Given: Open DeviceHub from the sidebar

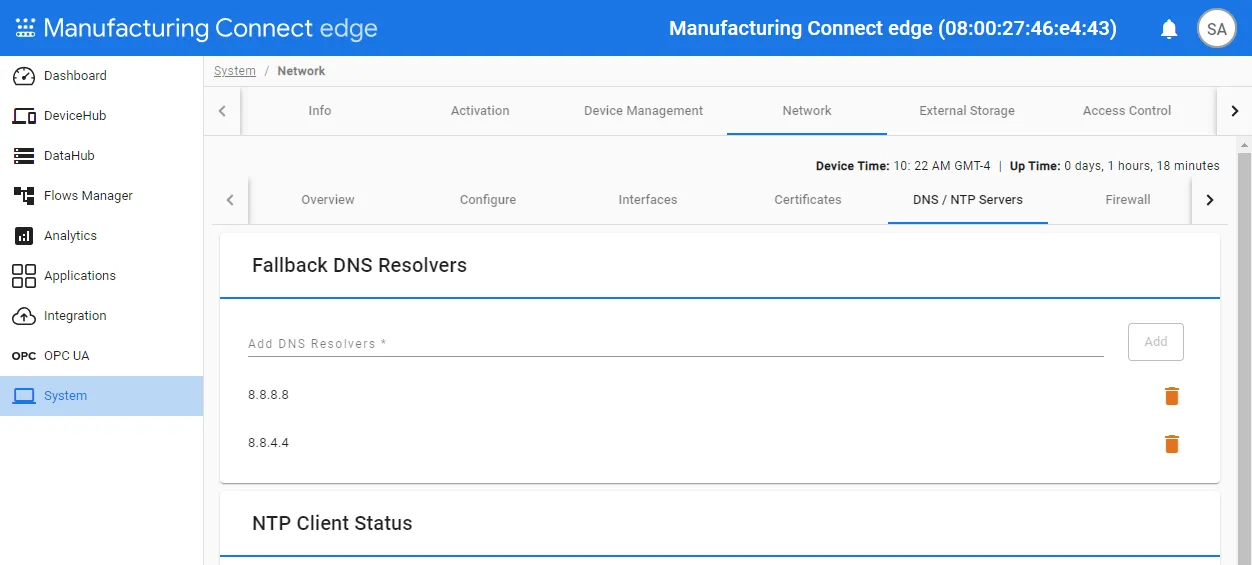Looking at the screenshot, I should tap(101, 116).
